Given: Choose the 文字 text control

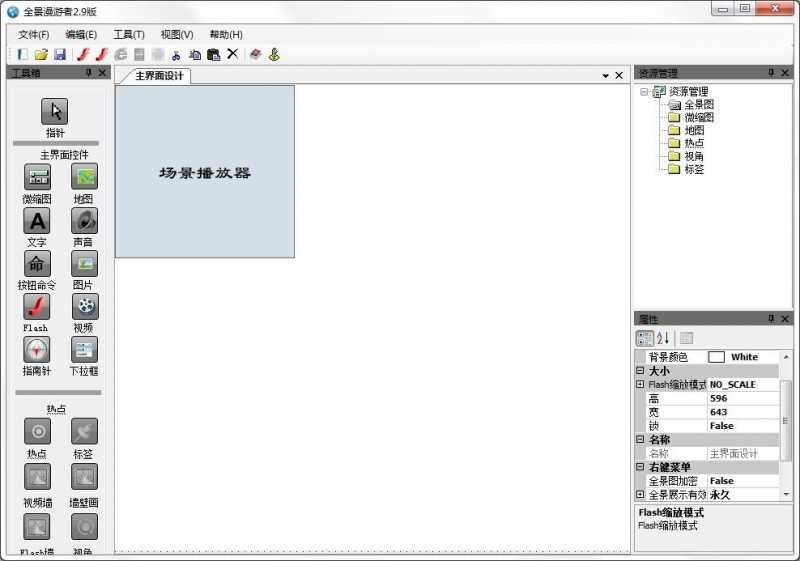Looking at the screenshot, I should (37, 221).
